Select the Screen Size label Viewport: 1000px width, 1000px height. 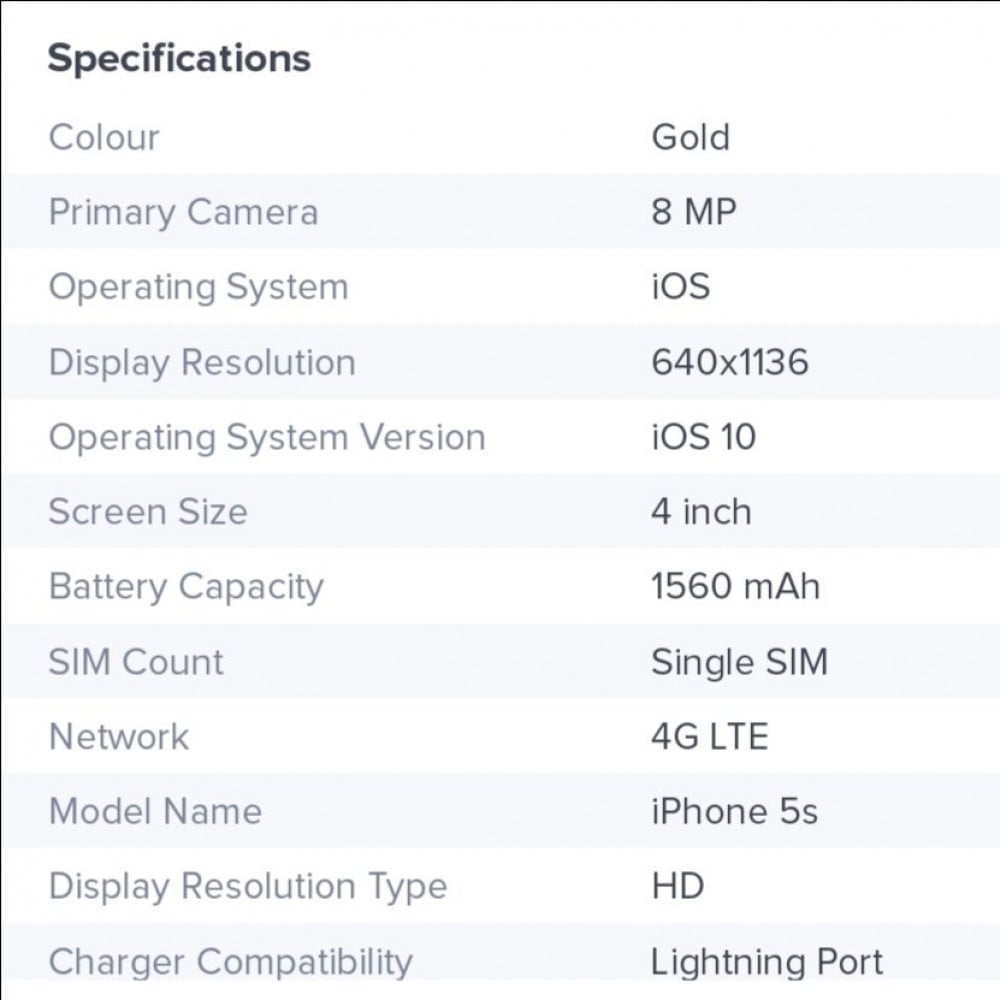(x=148, y=511)
